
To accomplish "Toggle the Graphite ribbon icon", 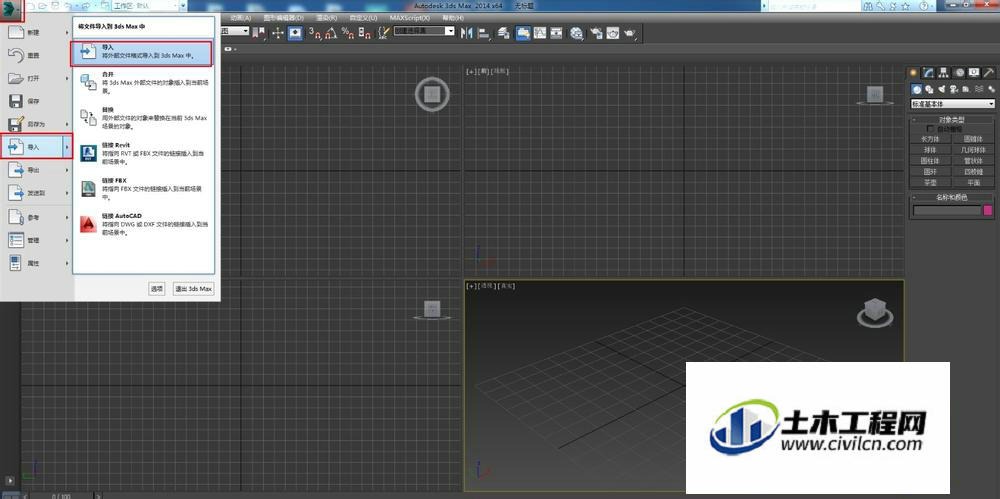I will pos(523,33).
